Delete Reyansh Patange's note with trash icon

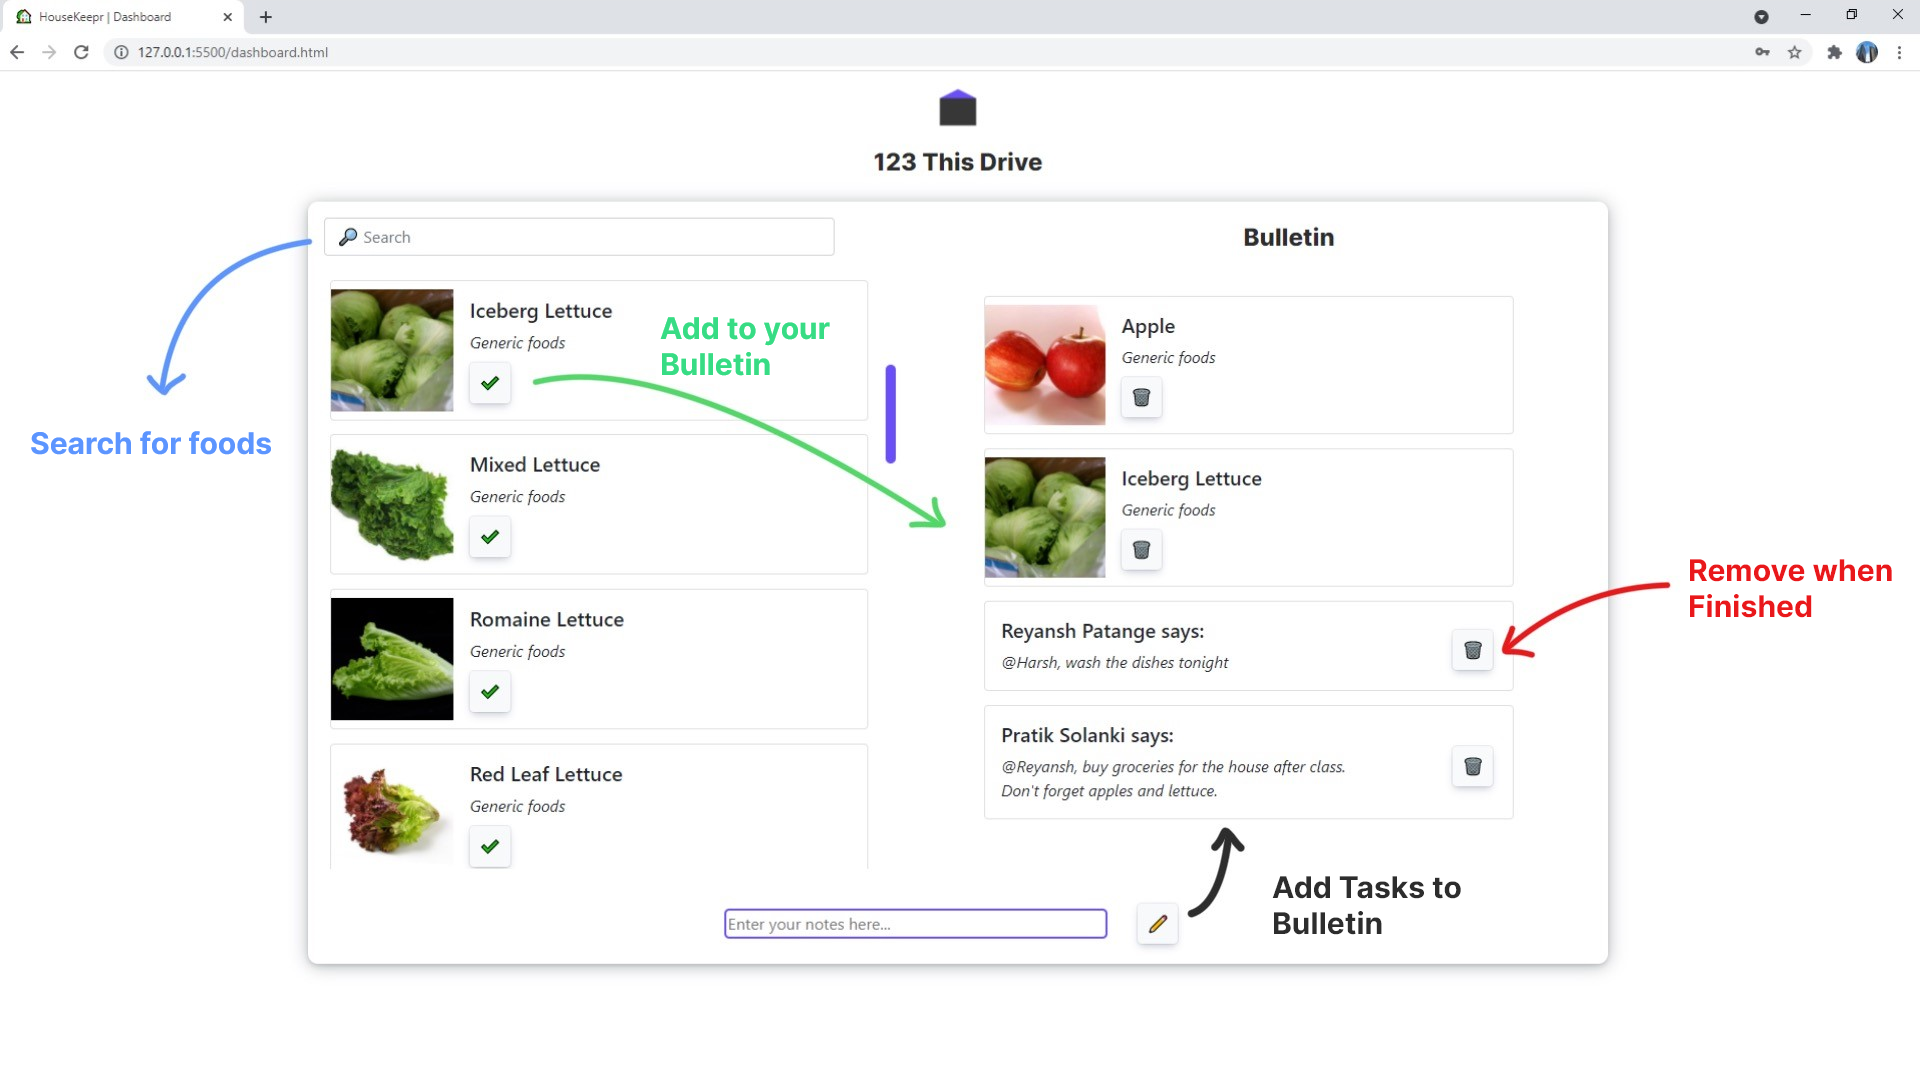tap(1472, 650)
